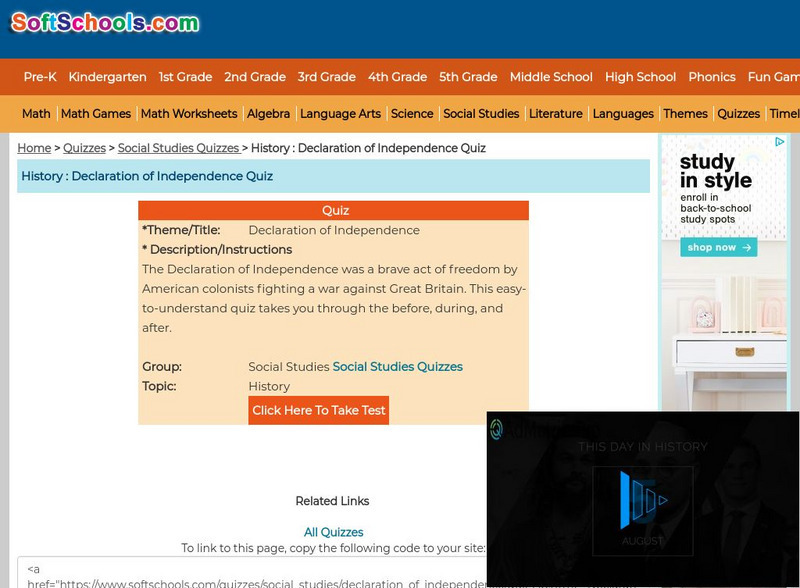Open Quizzes in the subject bar
The width and height of the screenshot is (800, 588).
pyautogui.click(x=738, y=113)
